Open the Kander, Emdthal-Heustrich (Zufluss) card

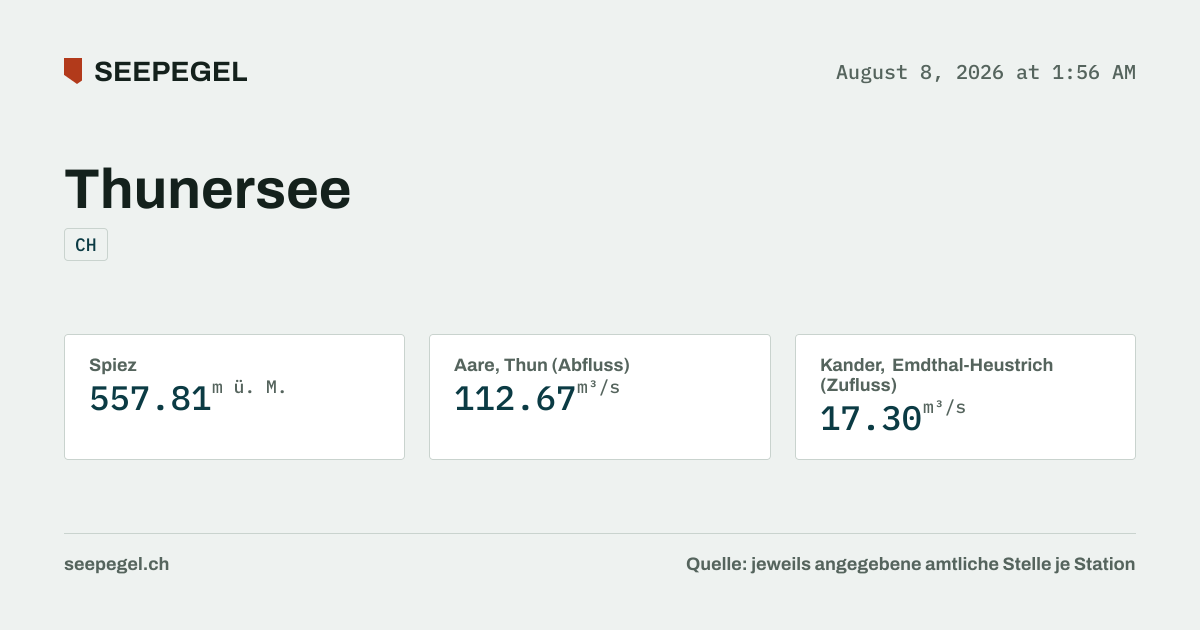965,397
